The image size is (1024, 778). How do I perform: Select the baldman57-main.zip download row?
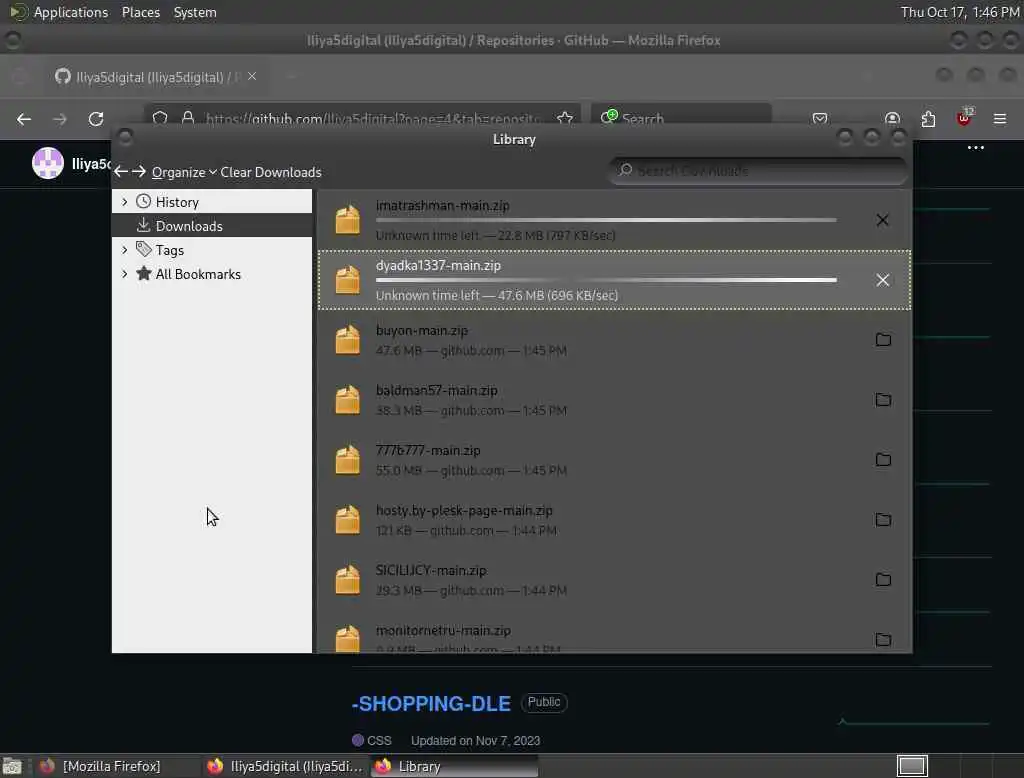tap(614, 400)
